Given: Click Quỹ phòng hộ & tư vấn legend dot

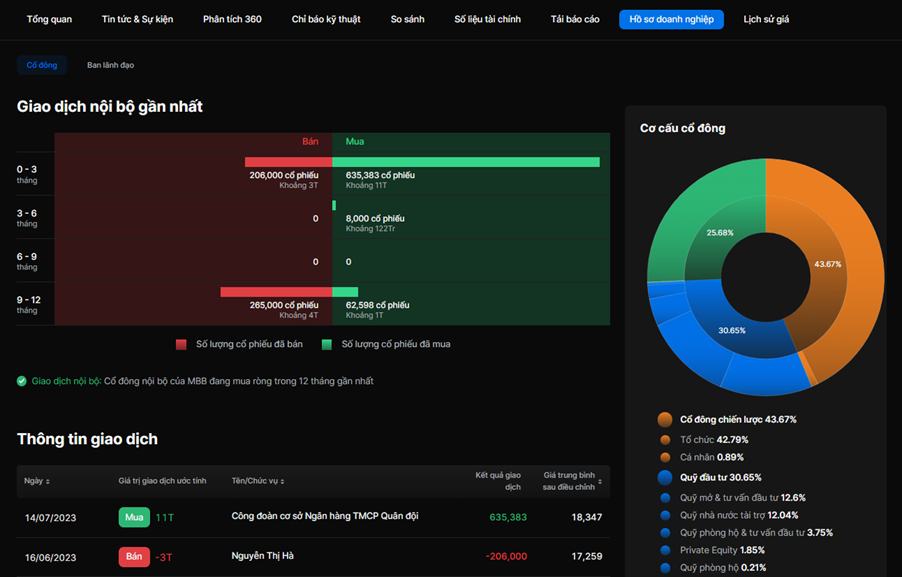Looking at the screenshot, I should (666, 533).
